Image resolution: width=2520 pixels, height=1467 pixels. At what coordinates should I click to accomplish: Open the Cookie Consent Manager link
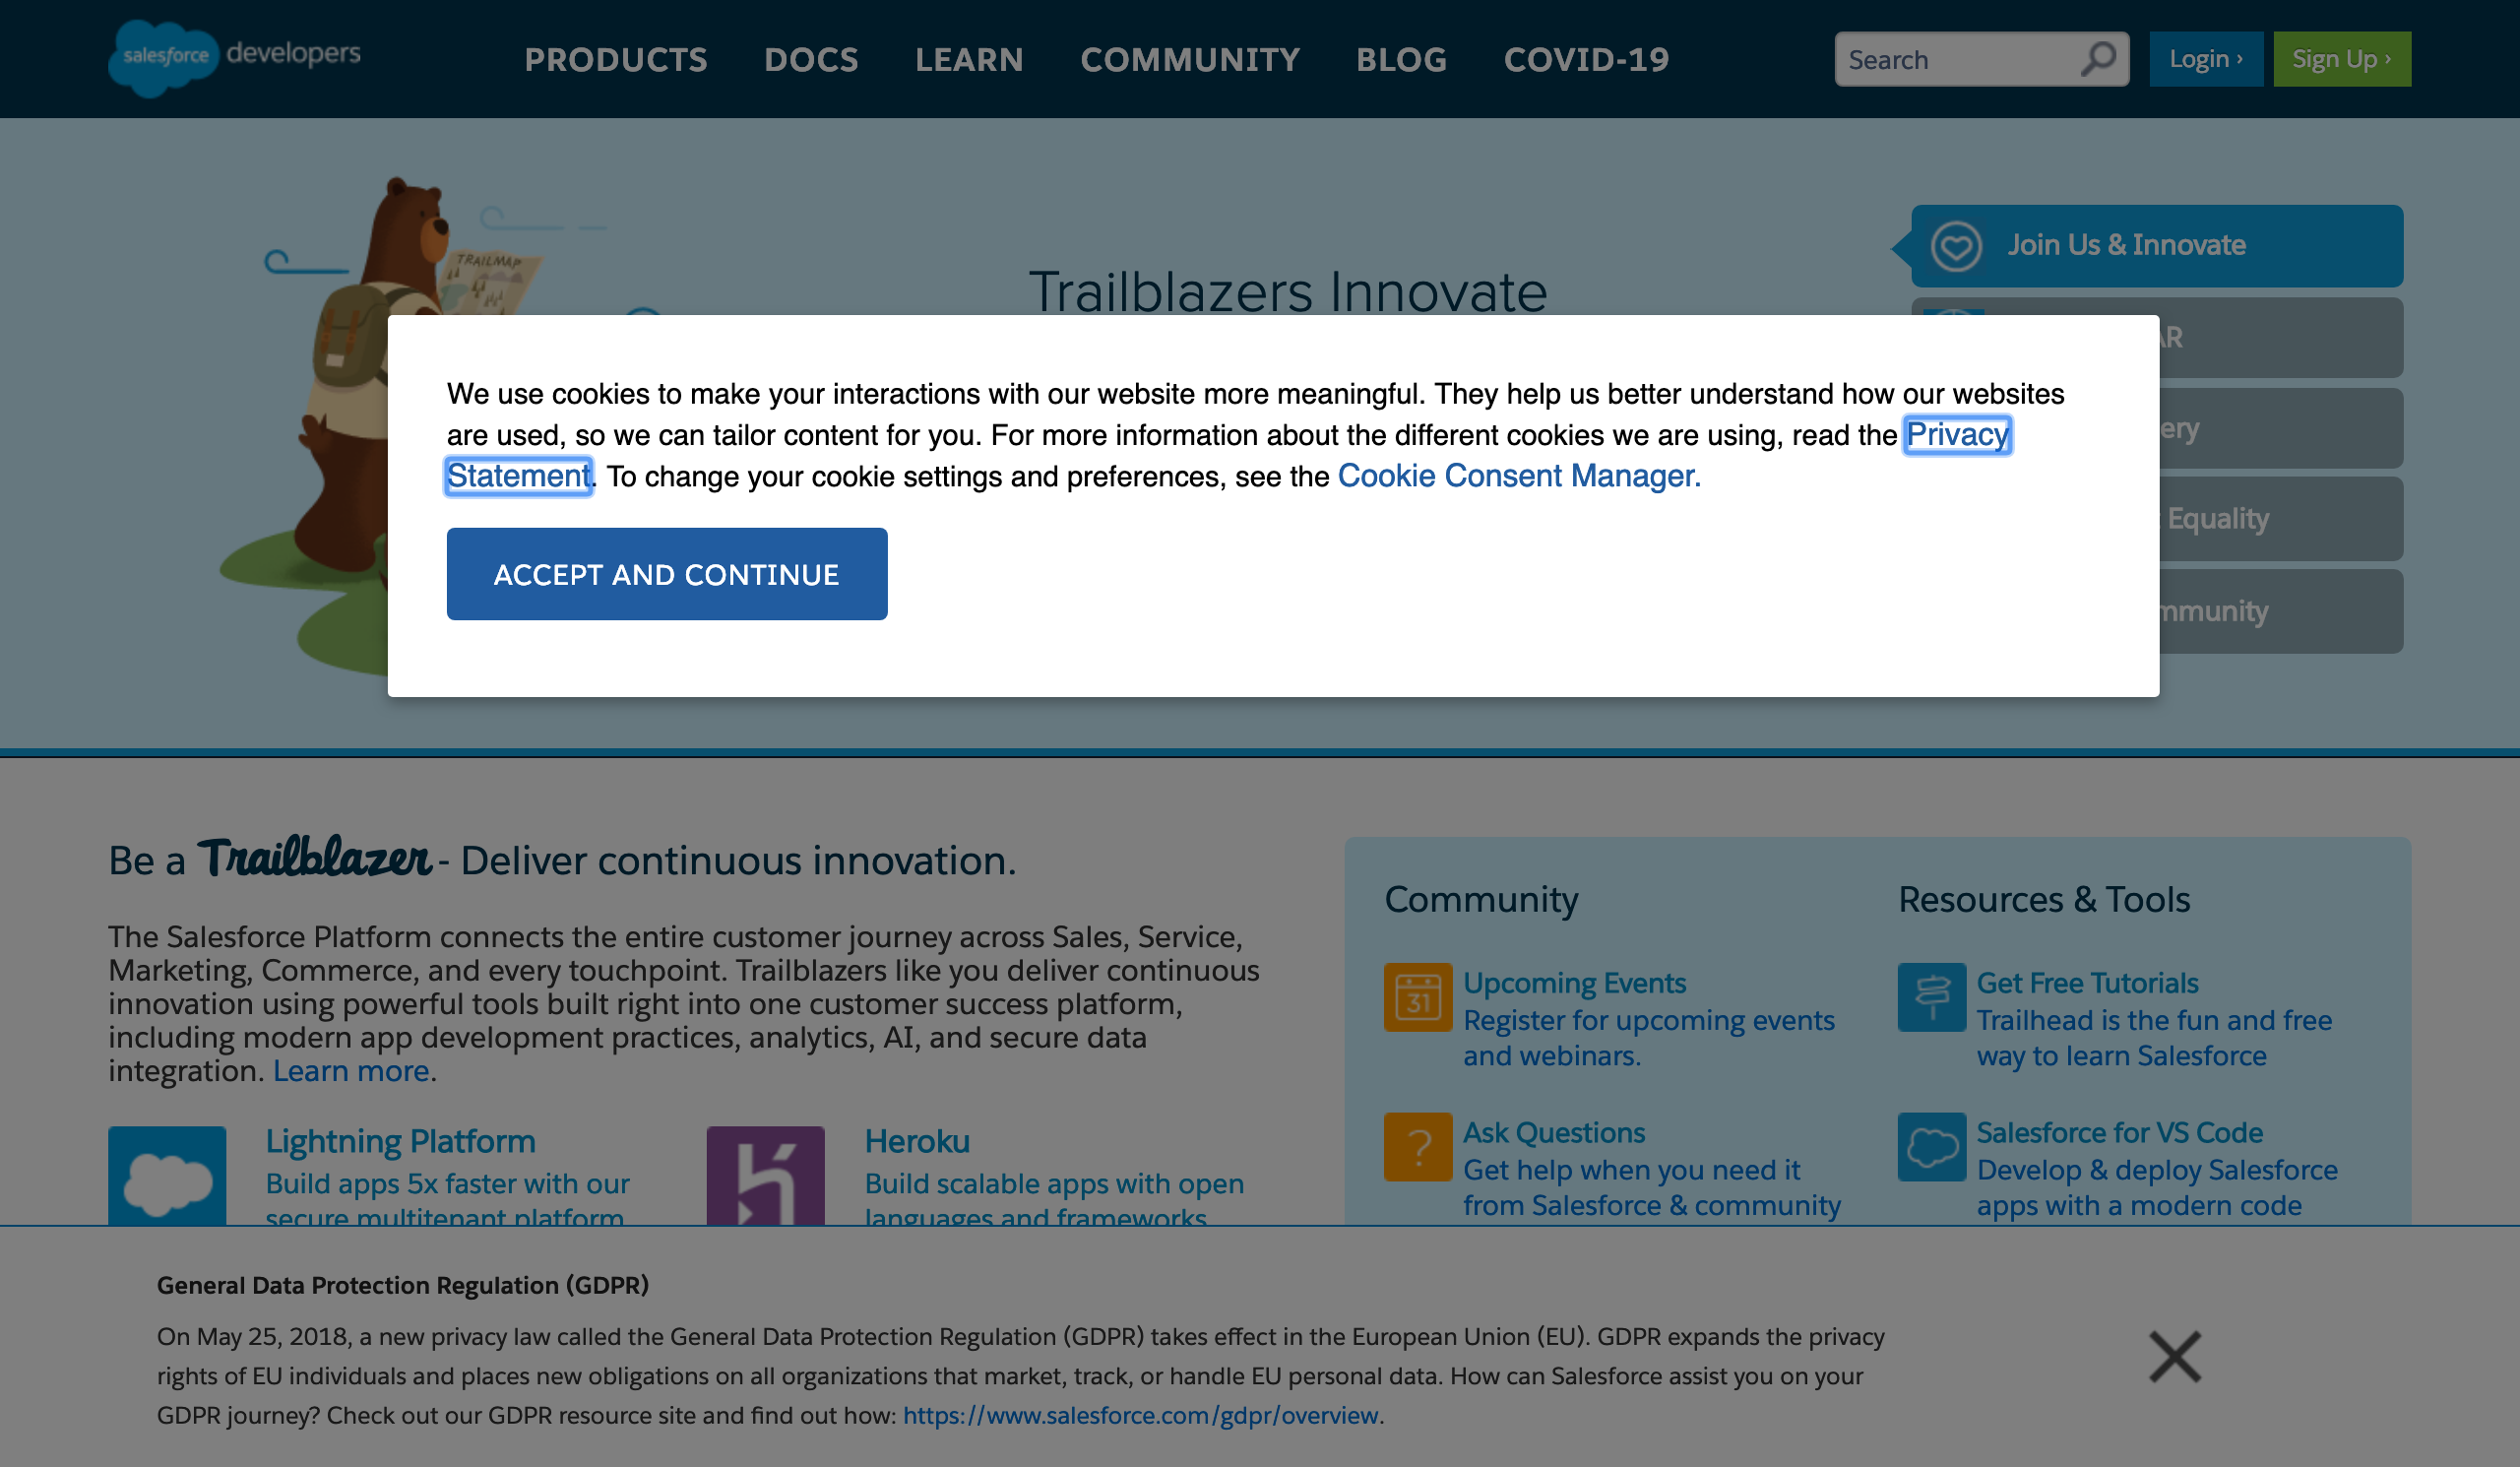tap(1518, 476)
